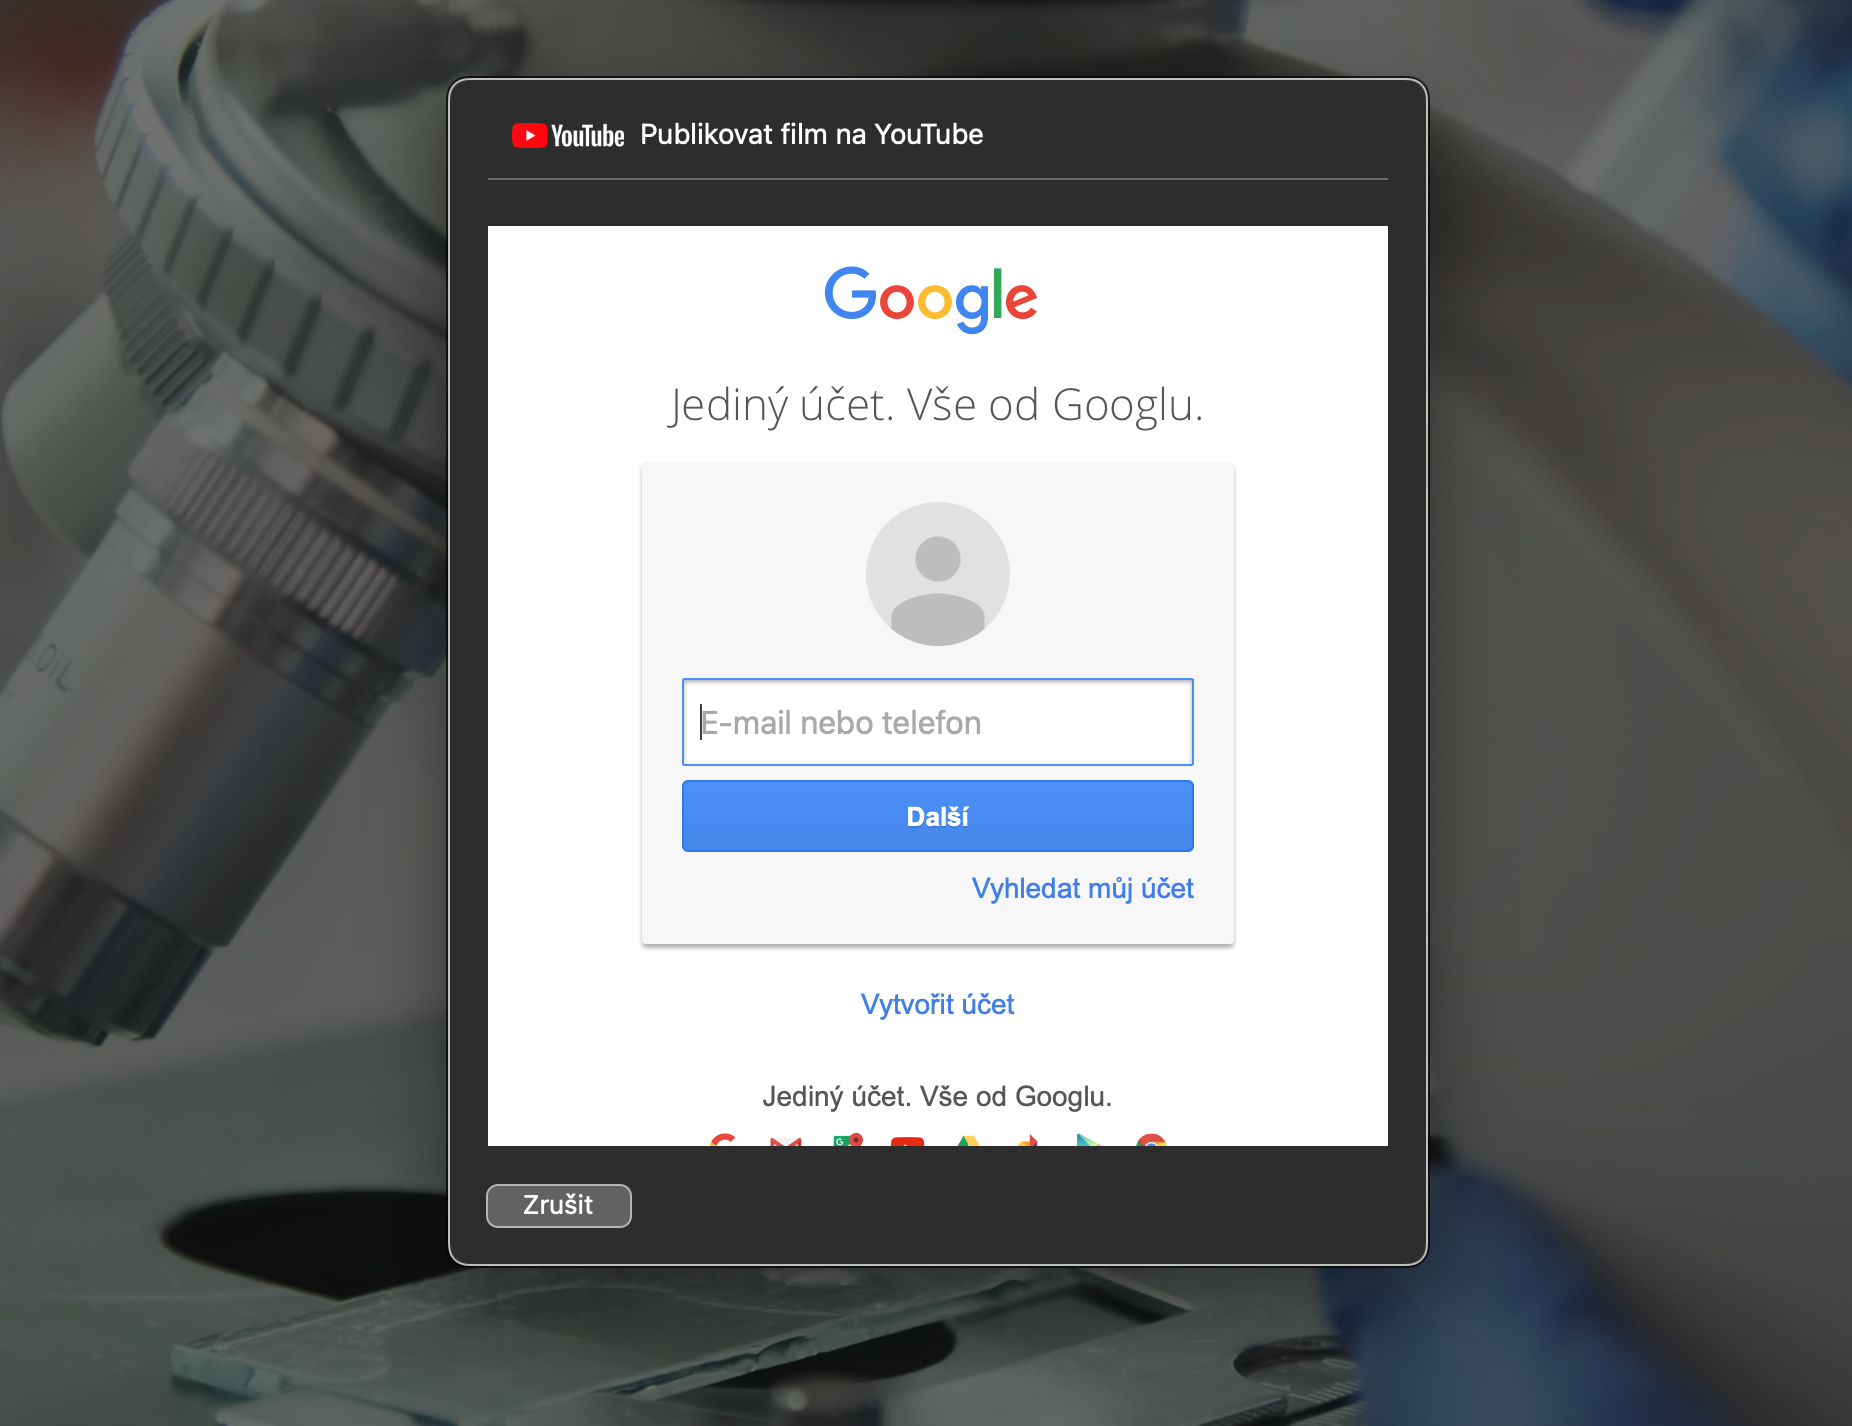
Task: Click the colorful Google logo
Action: point(931,299)
